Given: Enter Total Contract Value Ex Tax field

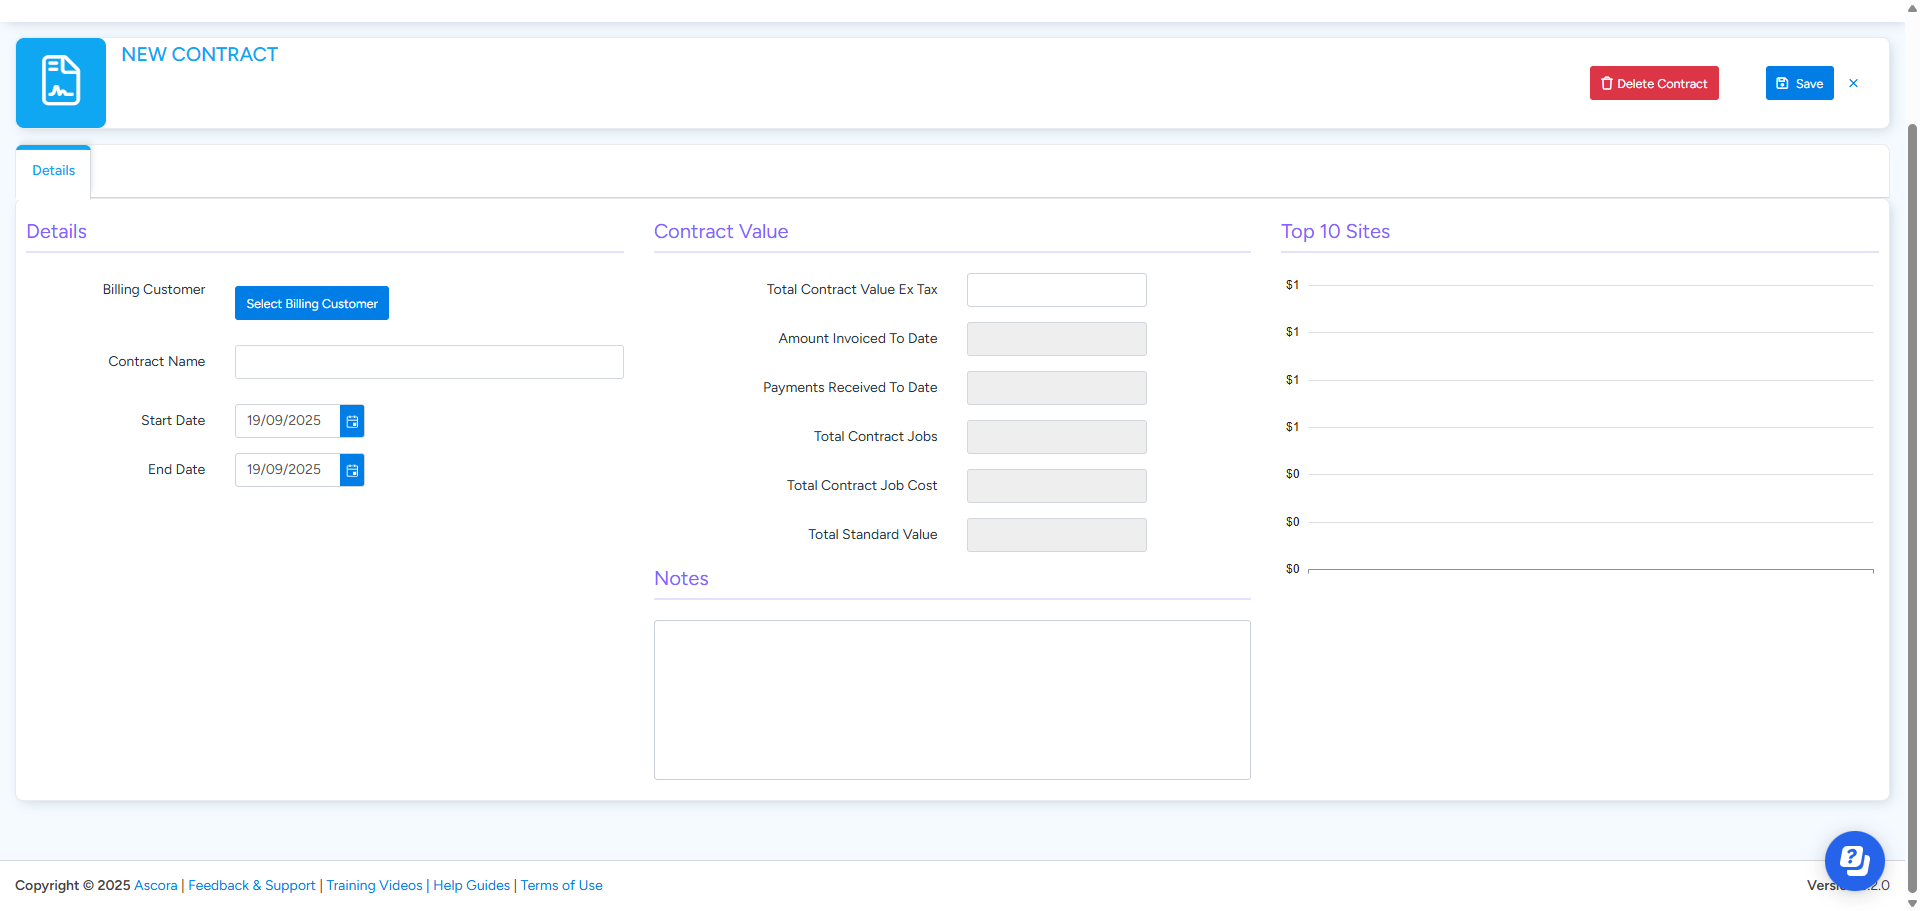Looking at the screenshot, I should coord(1056,290).
